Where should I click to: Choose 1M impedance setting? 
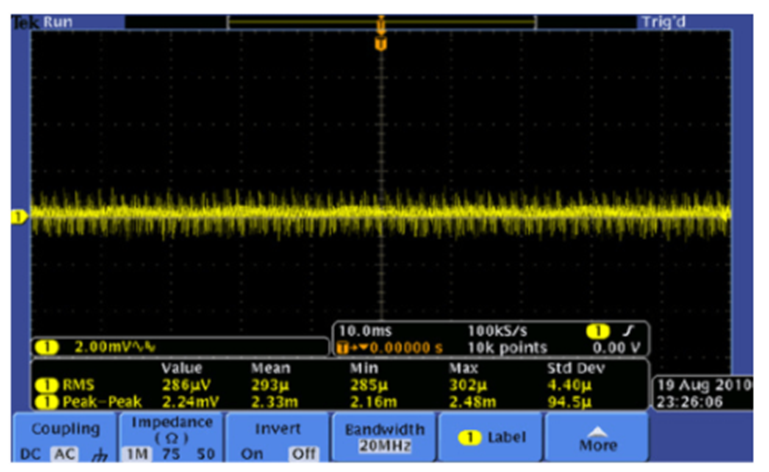coord(135,453)
